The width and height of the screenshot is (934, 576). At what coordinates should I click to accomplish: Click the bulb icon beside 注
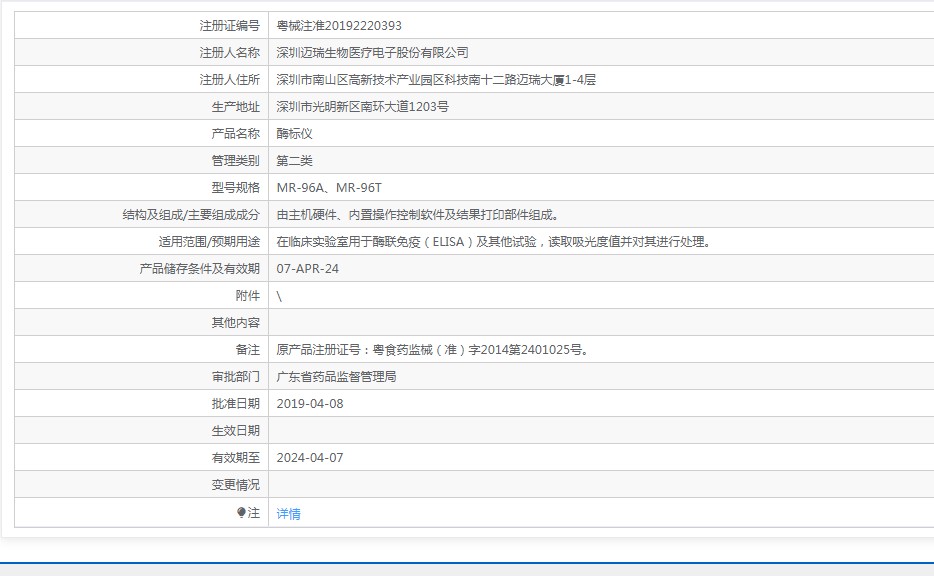point(241,512)
